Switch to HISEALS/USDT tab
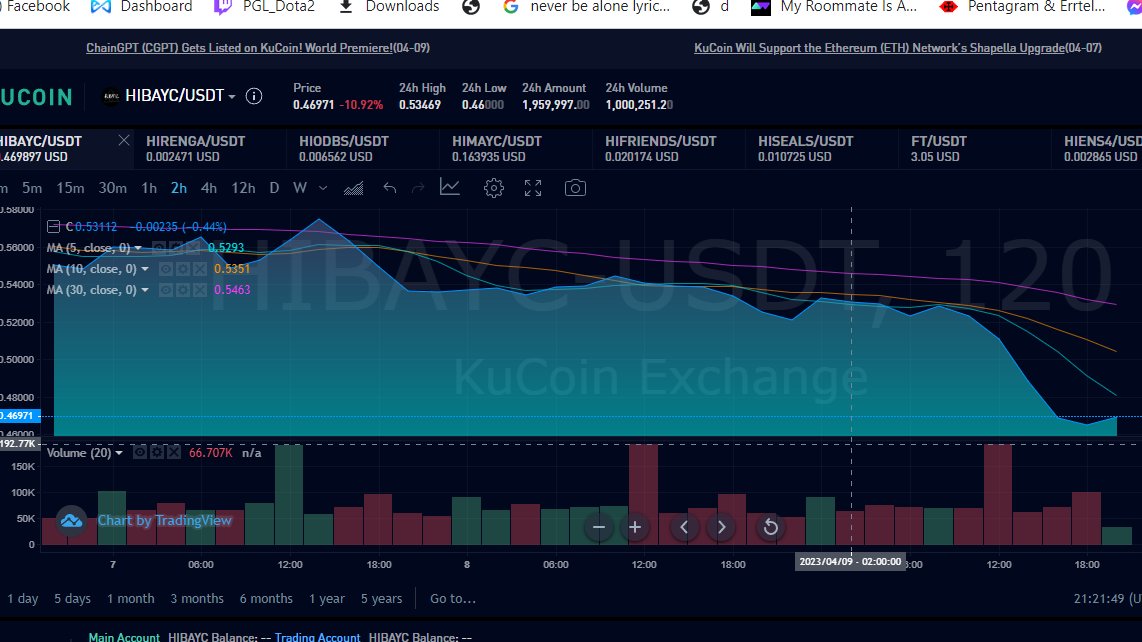This screenshot has height=642, width=1142. click(821, 149)
